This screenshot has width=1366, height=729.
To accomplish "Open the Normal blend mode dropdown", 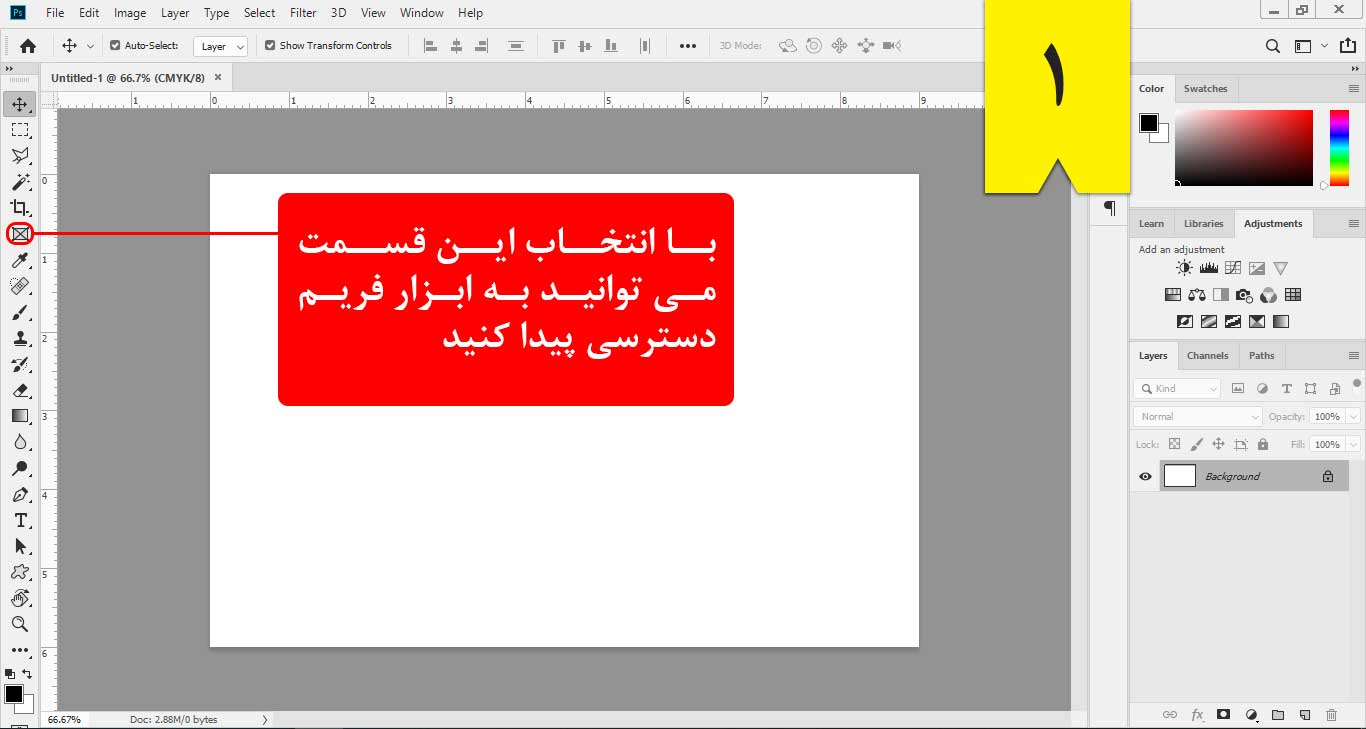I will coord(1197,416).
